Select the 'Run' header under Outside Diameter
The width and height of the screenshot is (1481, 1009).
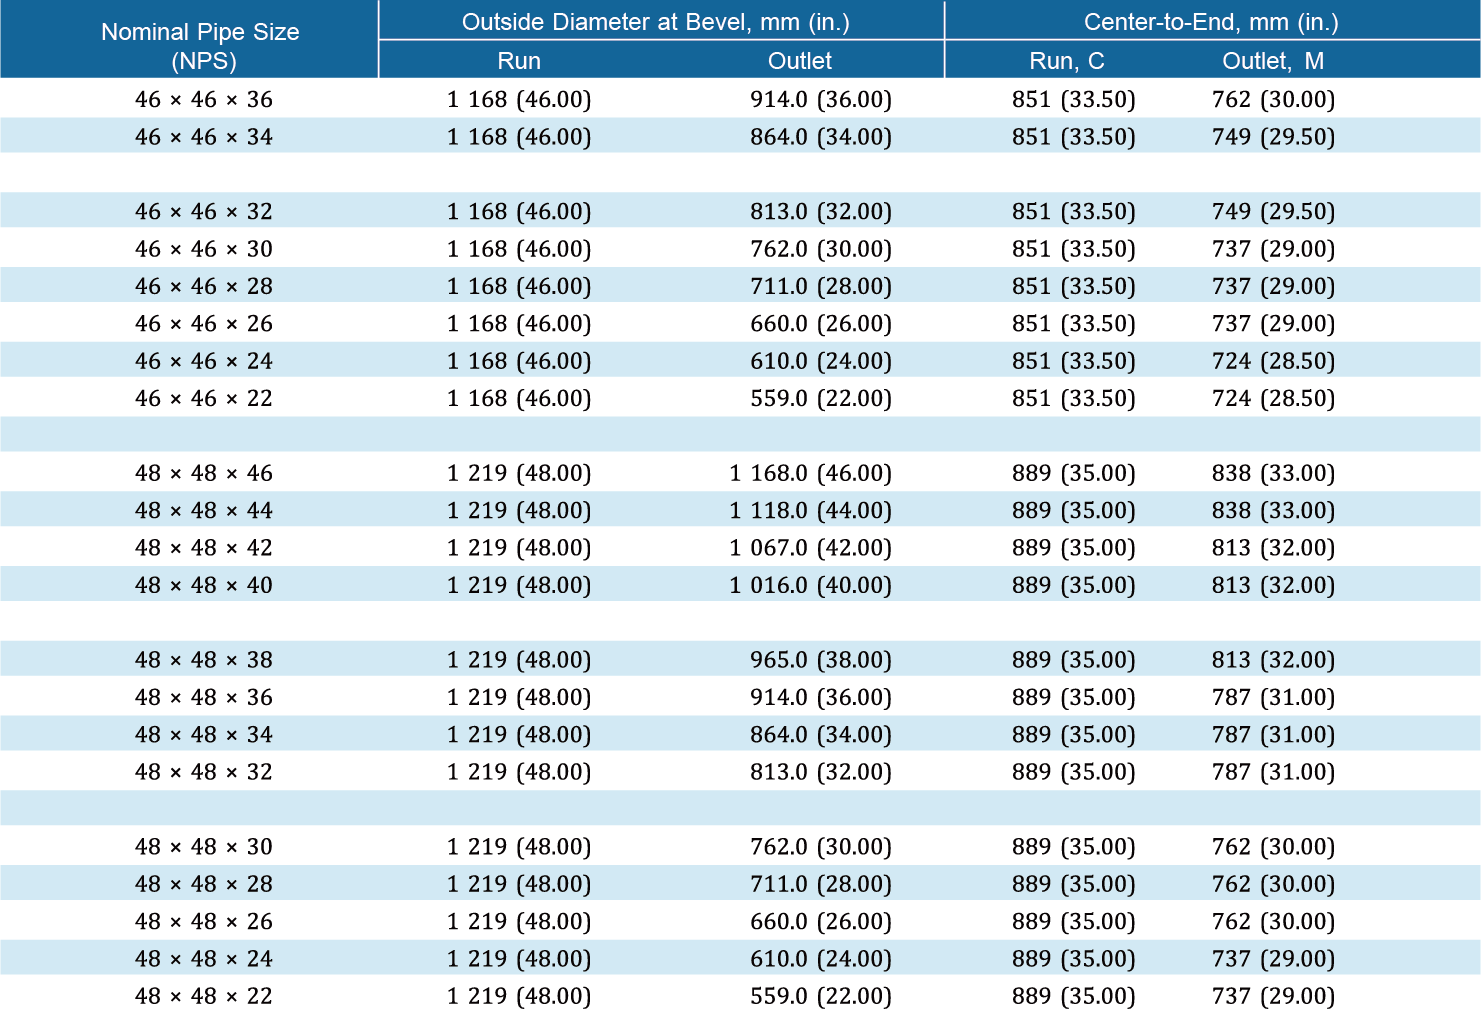click(x=519, y=61)
